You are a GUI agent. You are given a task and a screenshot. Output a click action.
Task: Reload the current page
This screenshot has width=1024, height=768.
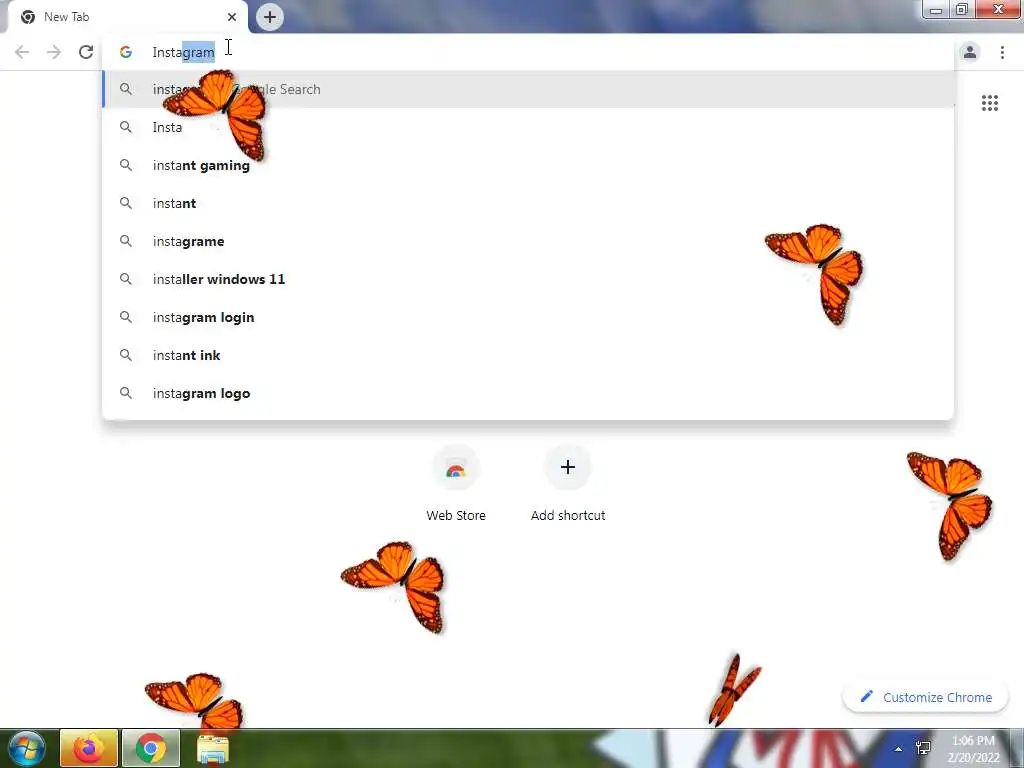pyautogui.click(x=86, y=52)
